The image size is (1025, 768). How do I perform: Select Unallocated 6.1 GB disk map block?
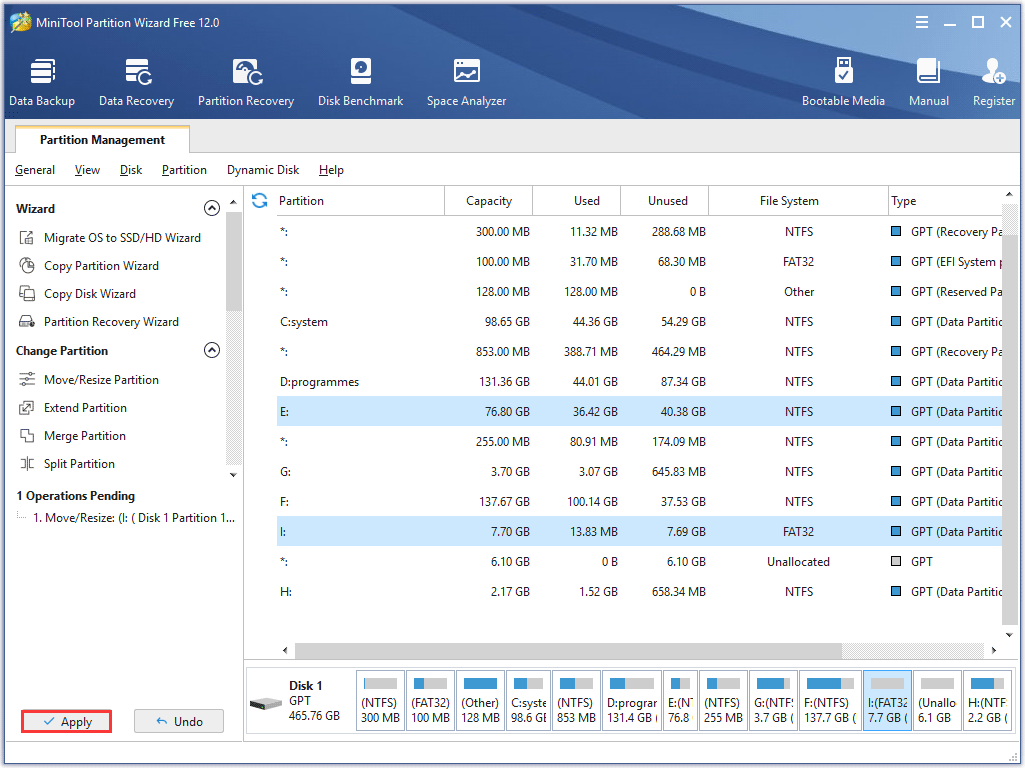[937, 700]
